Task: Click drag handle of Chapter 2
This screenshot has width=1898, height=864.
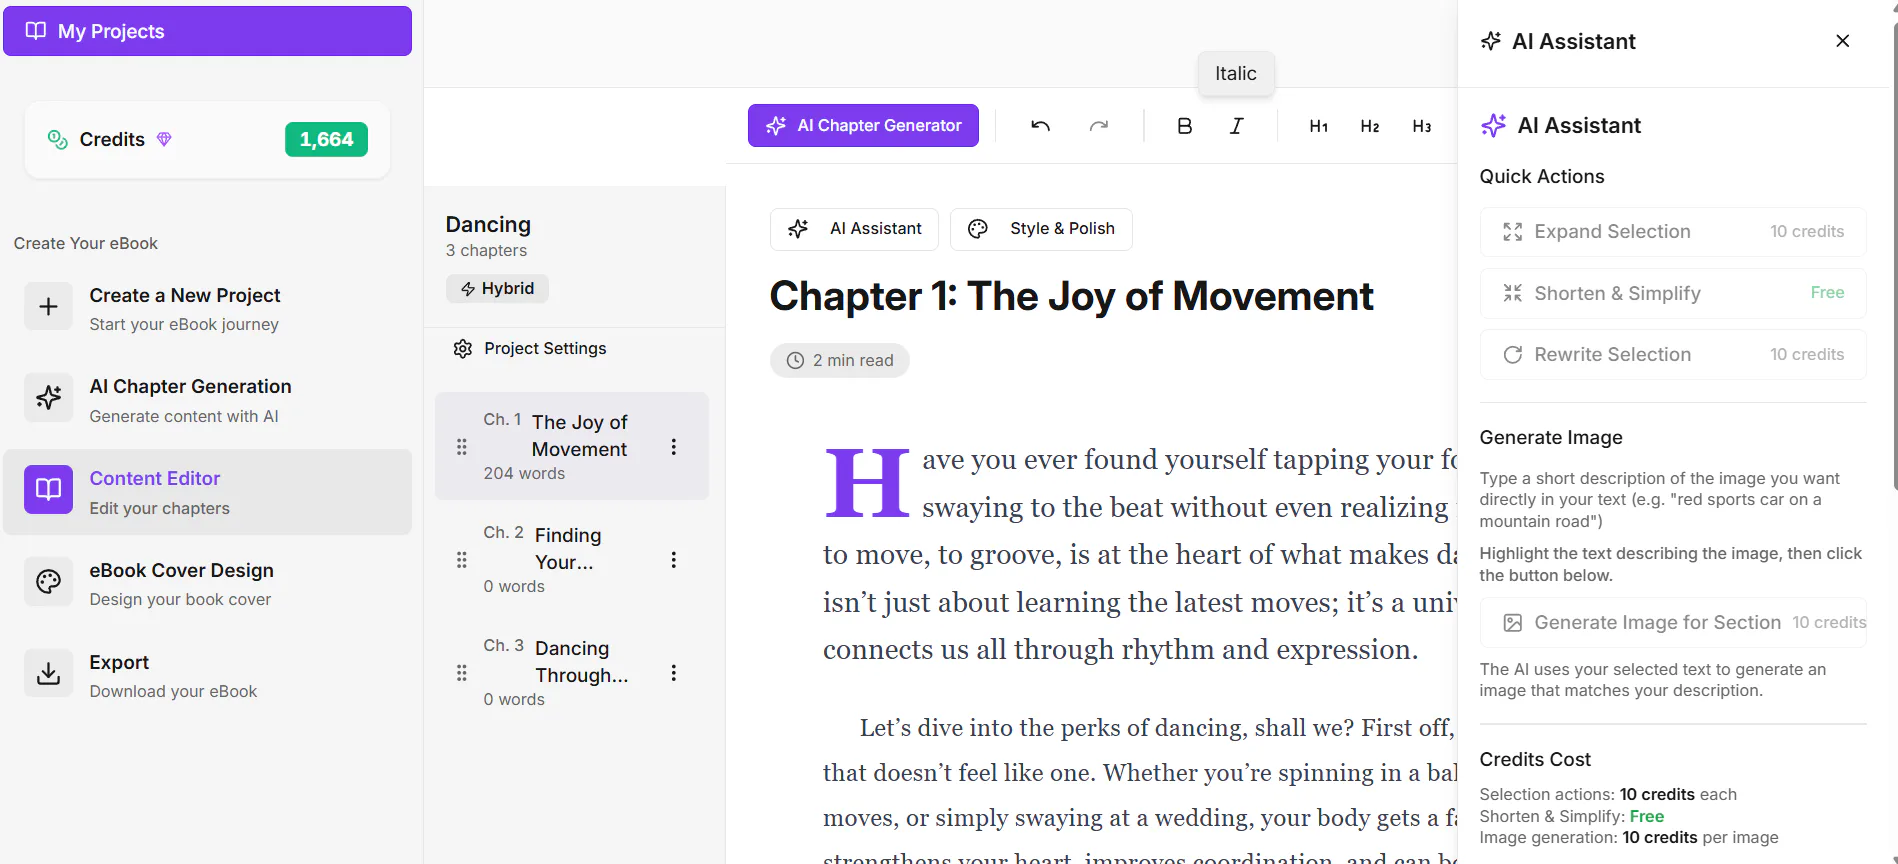Action: [461, 560]
